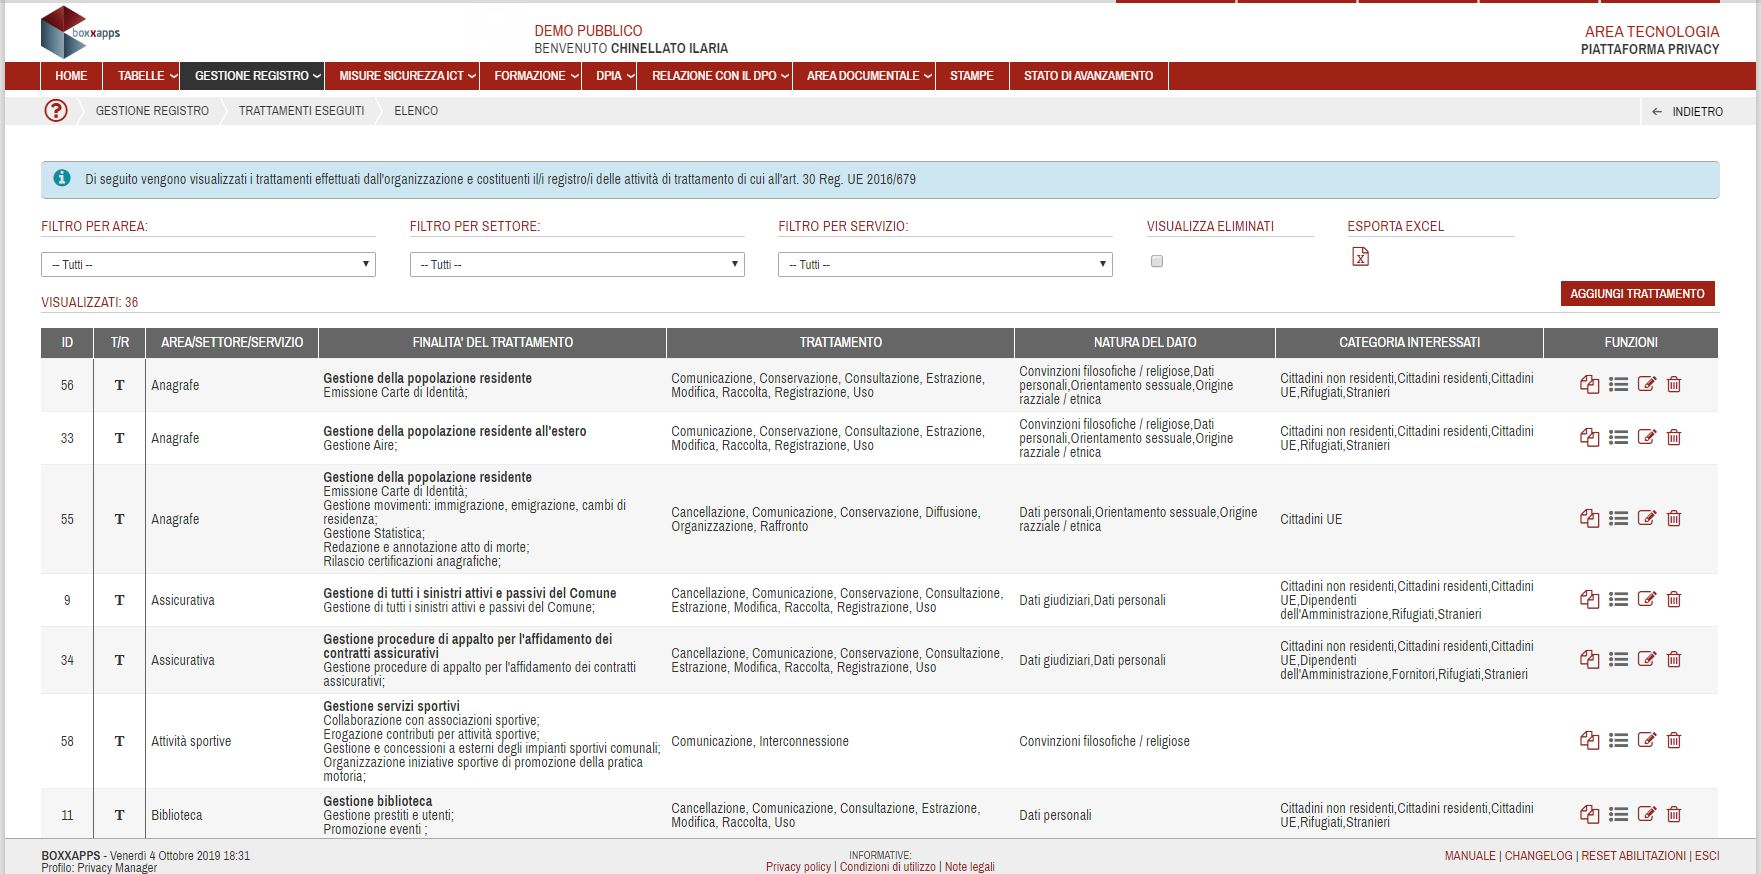
Task: Open details list for treatment ID 55
Action: tap(1618, 519)
